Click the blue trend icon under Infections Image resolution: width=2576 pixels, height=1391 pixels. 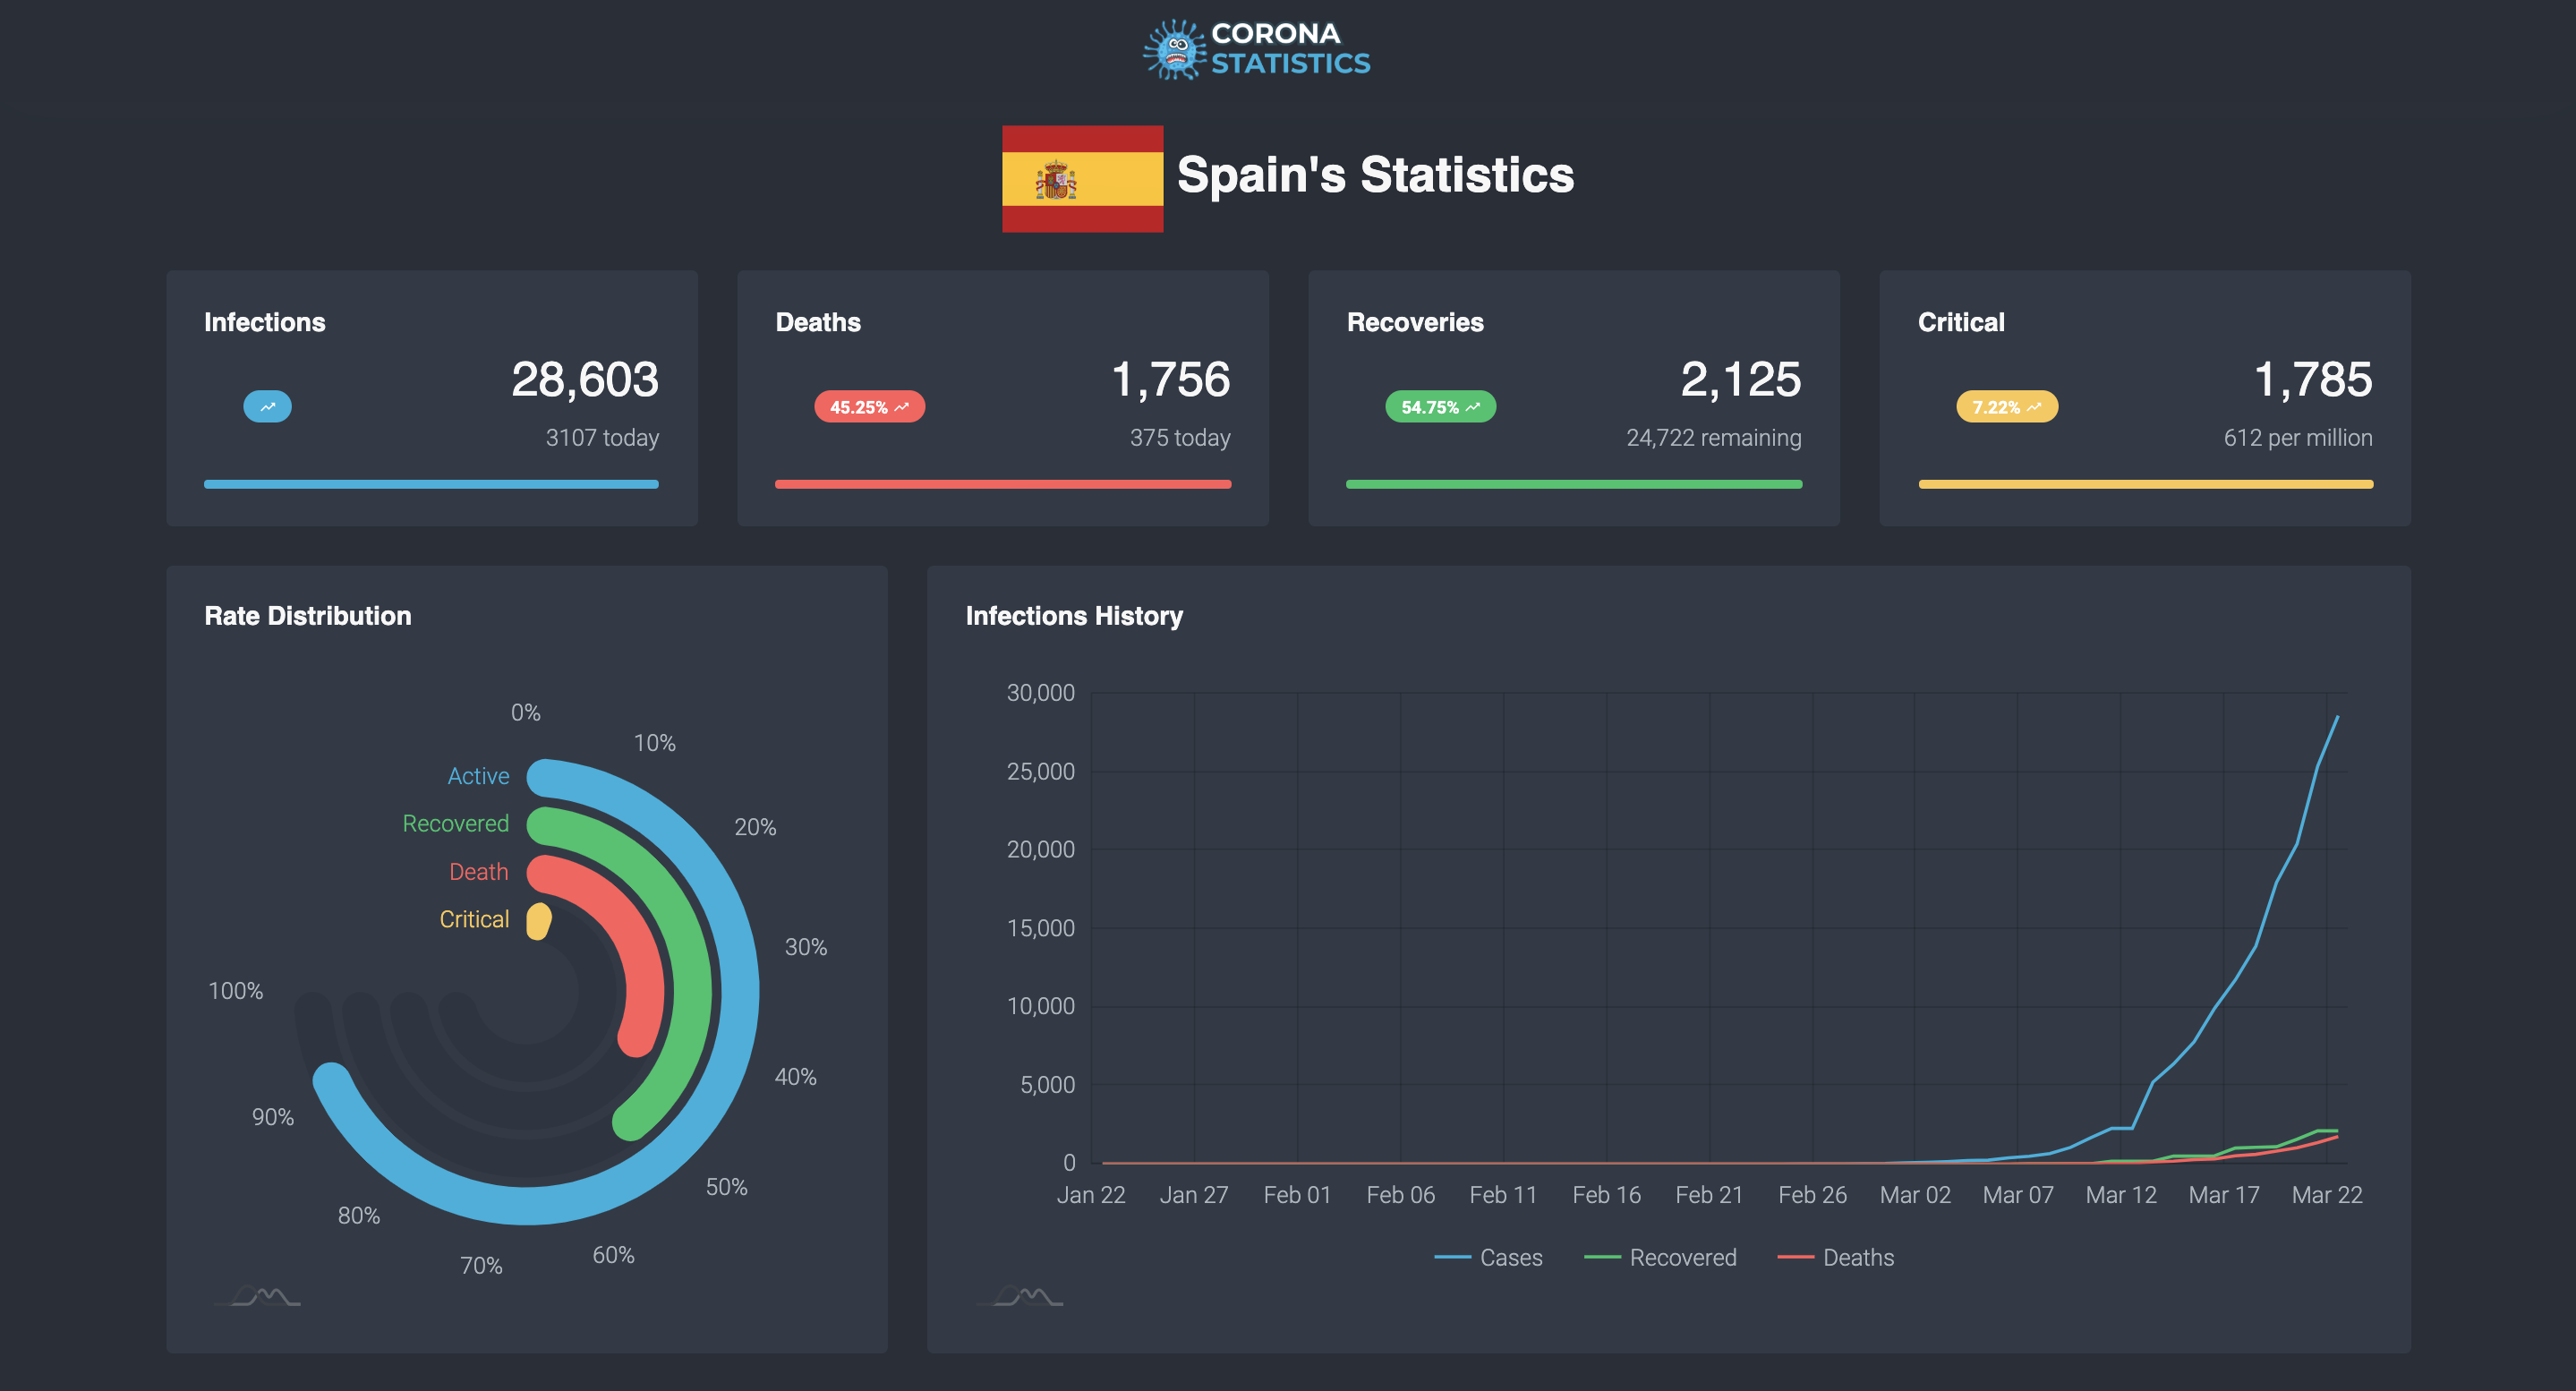pyautogui.click(x=266, y=406)
